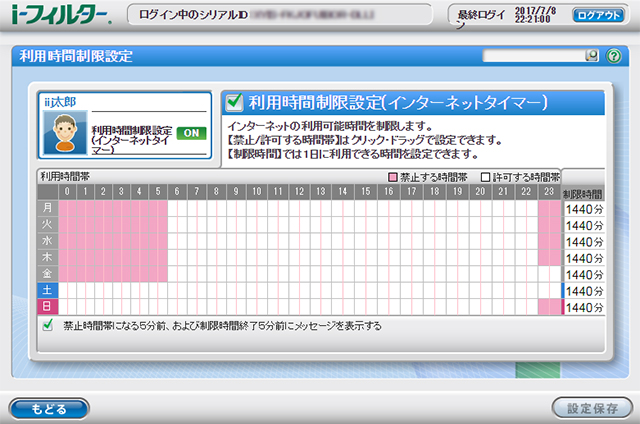The width and height of the screenshot is (640, 424).
Task: Click the pink 禁止する時間帯 legend square
Action: (395, 176)
